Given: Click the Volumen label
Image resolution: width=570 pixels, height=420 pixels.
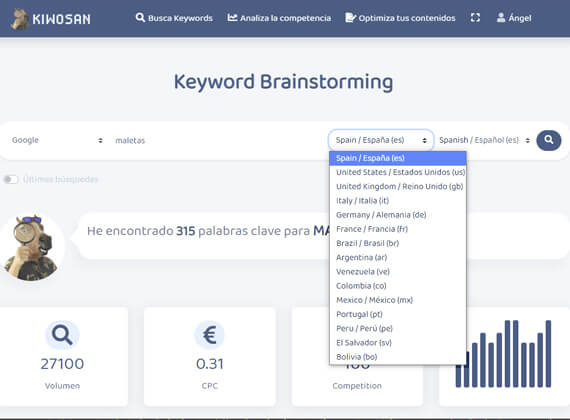Looking at the screenshot, I should [62, 386].
